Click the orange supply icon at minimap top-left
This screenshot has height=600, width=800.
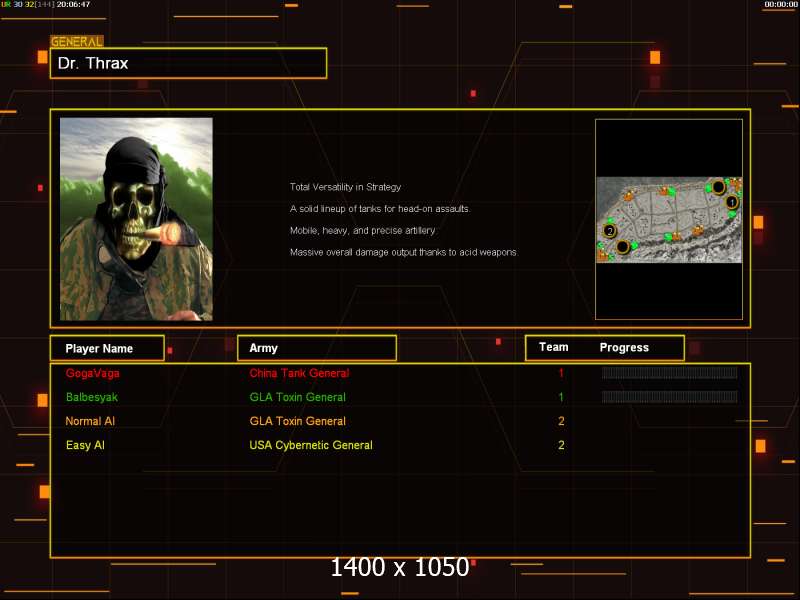(630, 196)
